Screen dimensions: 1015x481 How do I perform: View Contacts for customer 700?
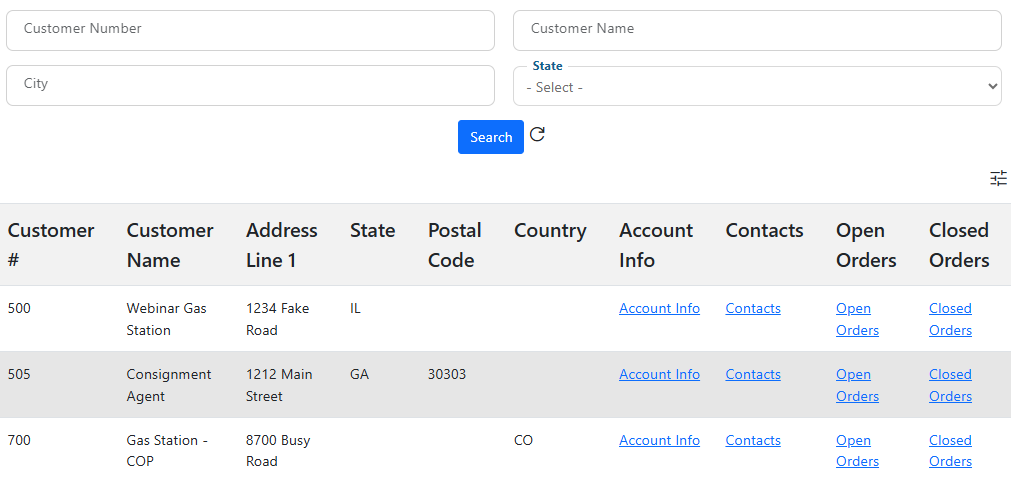point(752,441)
